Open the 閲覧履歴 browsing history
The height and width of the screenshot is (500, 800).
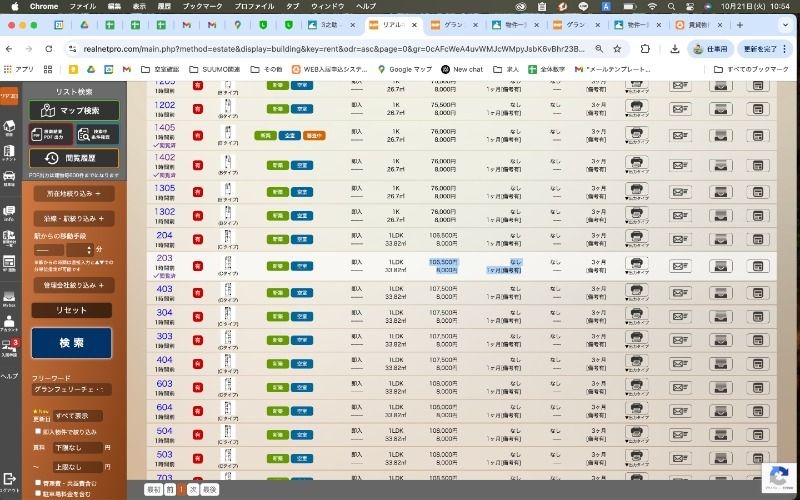(x=74, y=158)
